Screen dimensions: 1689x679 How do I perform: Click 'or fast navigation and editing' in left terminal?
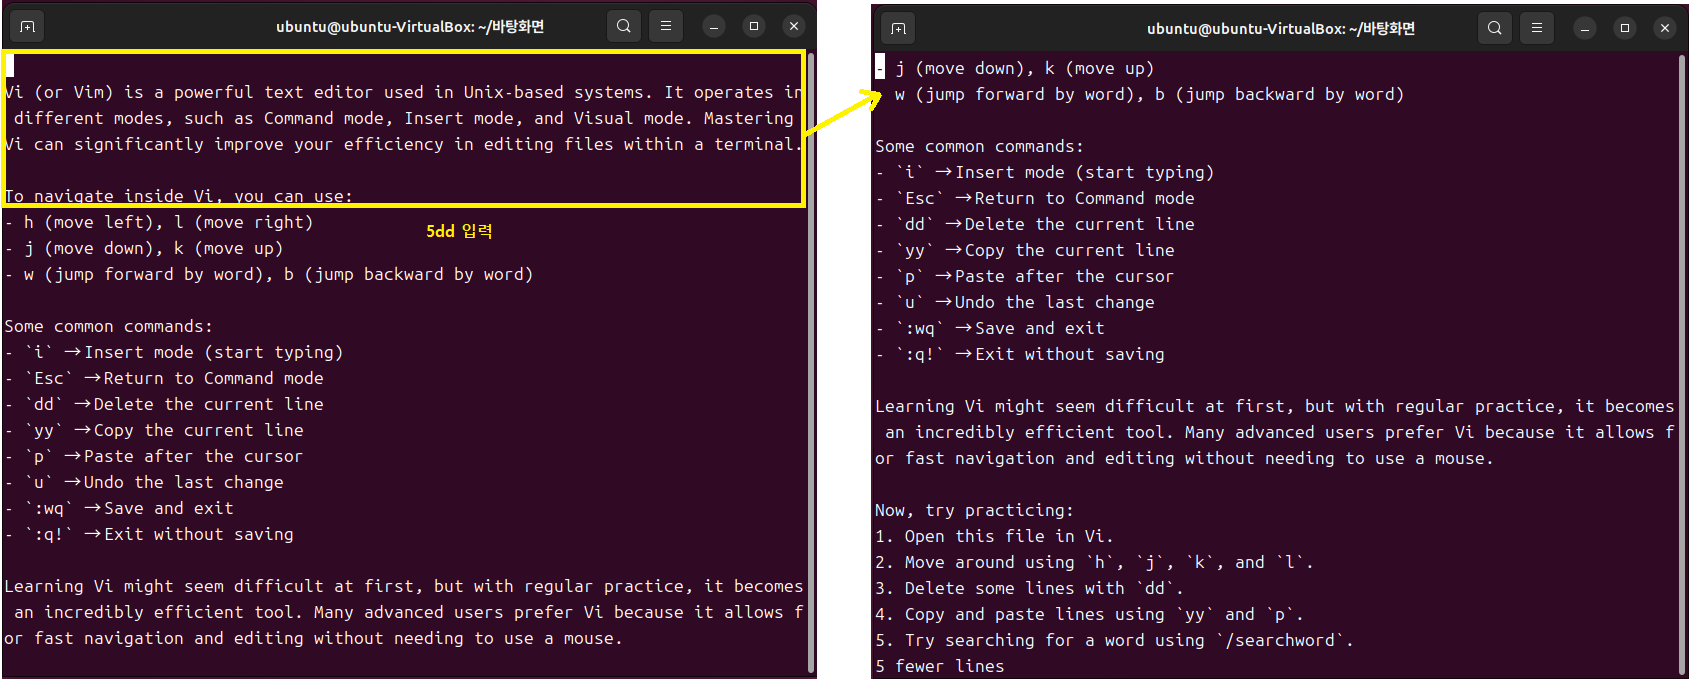(x=314, y=638)
